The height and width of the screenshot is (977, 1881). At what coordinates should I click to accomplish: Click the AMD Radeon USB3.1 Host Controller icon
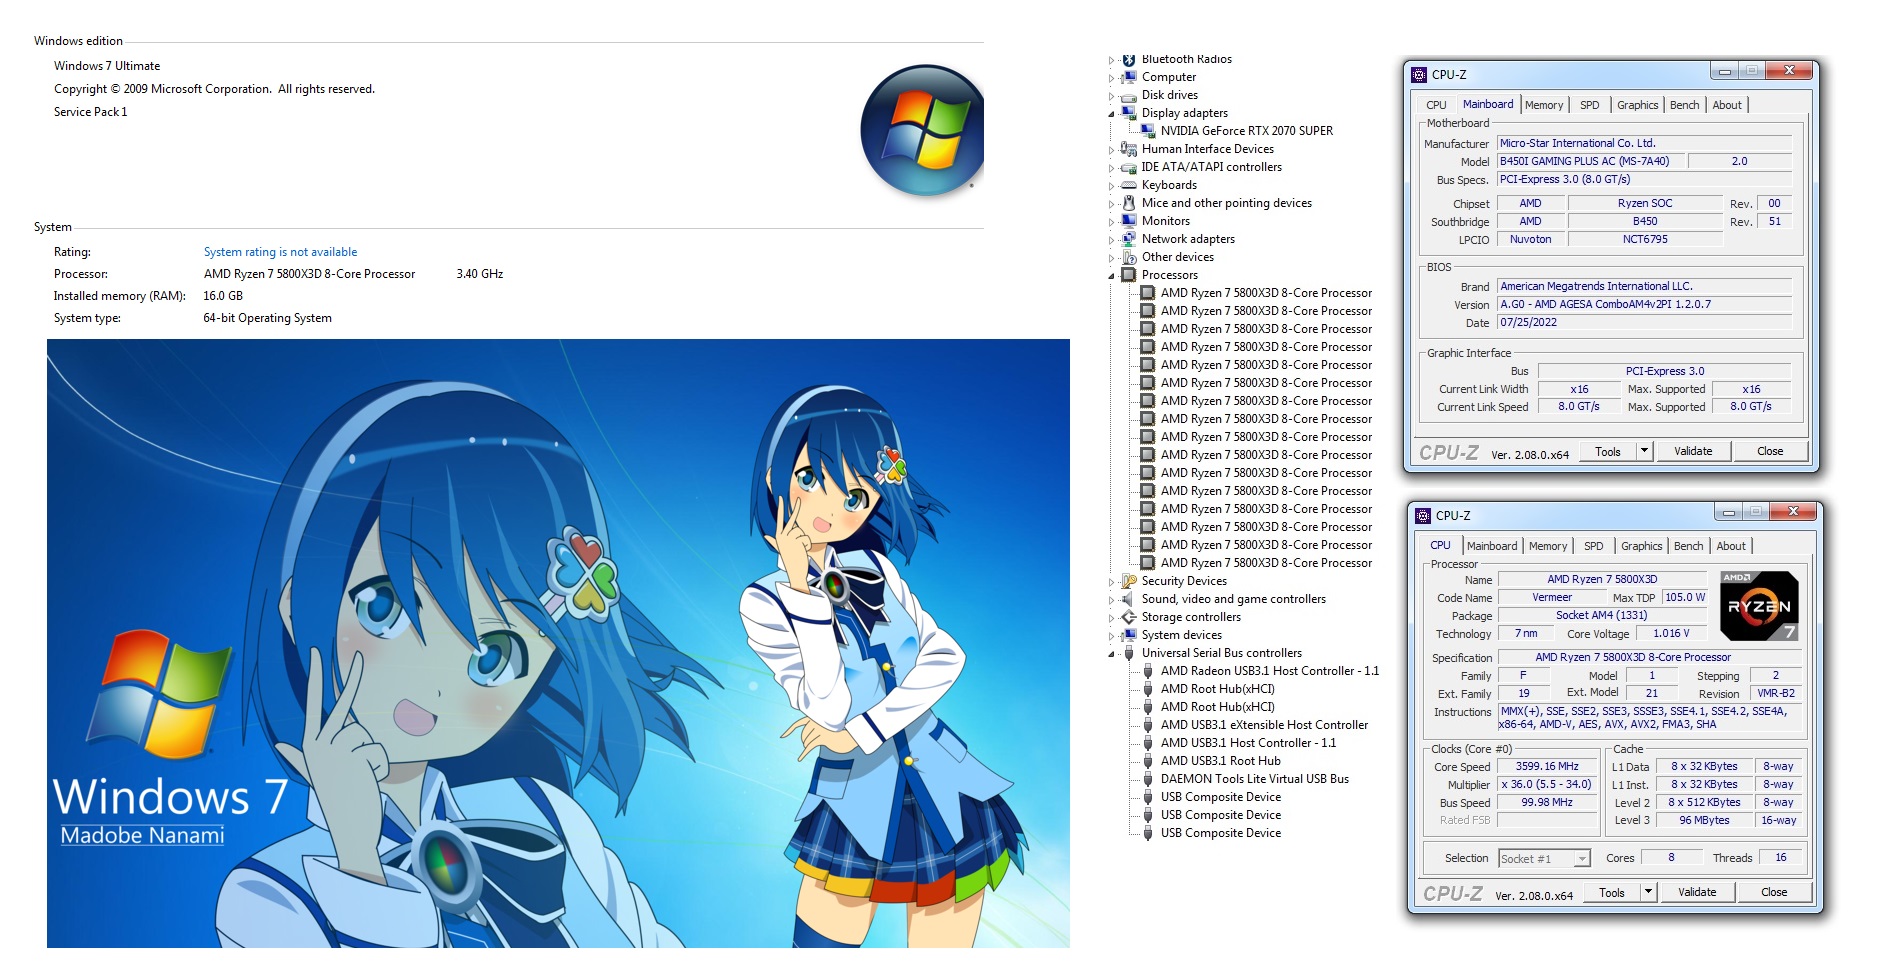pos(1148,671)
